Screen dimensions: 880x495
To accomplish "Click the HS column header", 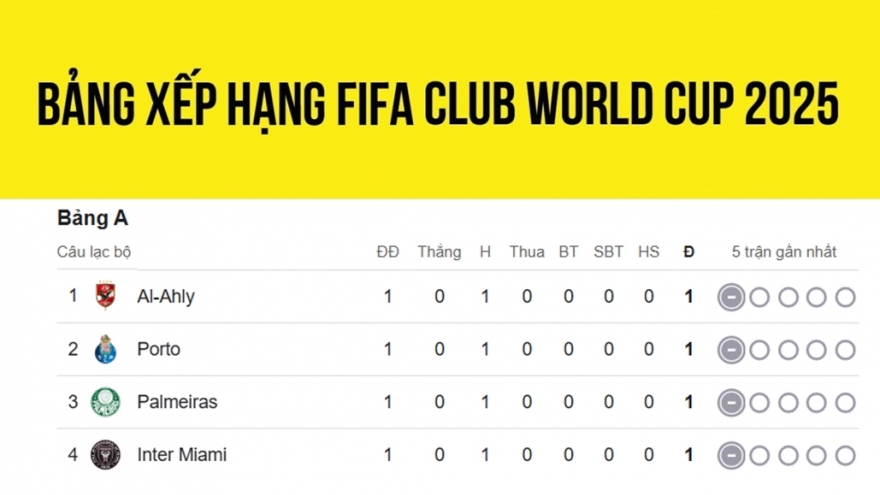I will click(649, 252).
